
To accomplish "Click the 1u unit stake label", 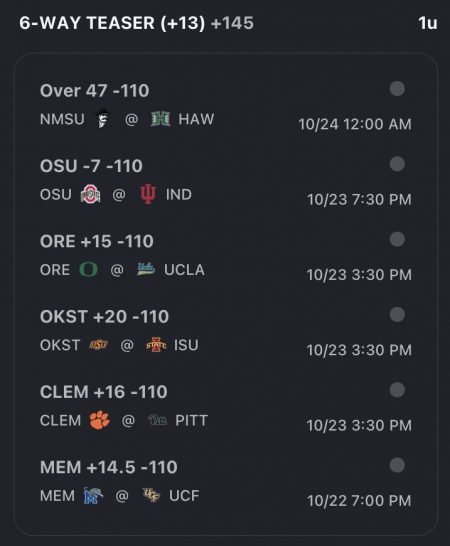I will [x=428, y=23].
